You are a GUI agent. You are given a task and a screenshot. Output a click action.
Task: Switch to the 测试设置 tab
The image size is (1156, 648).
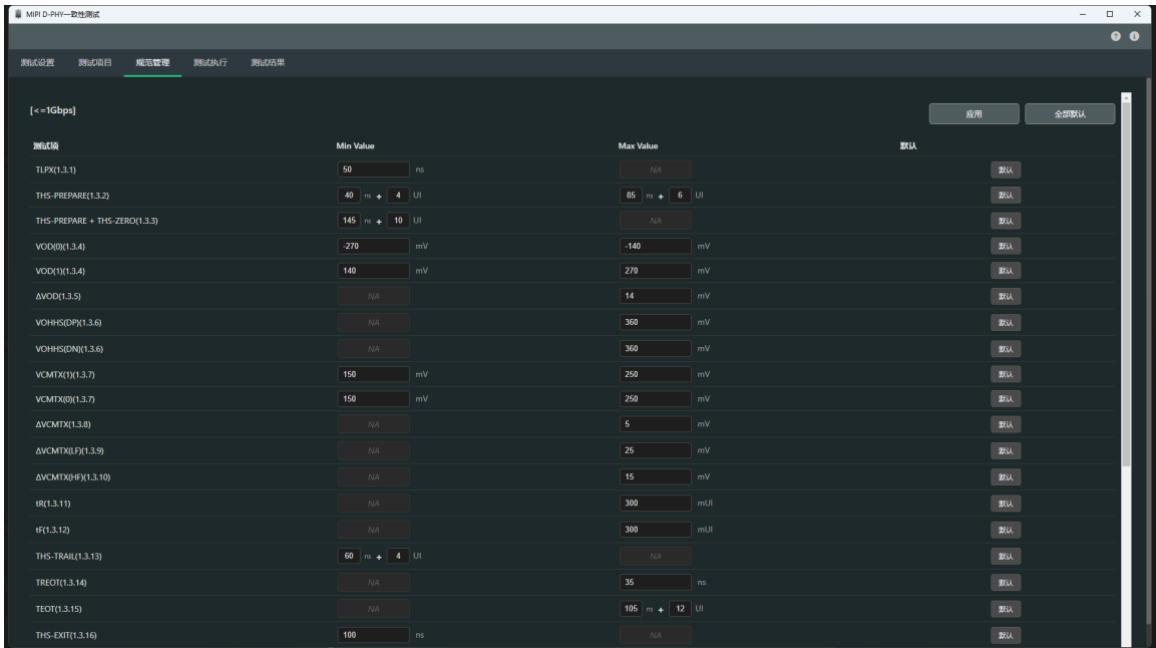point(38,63)
